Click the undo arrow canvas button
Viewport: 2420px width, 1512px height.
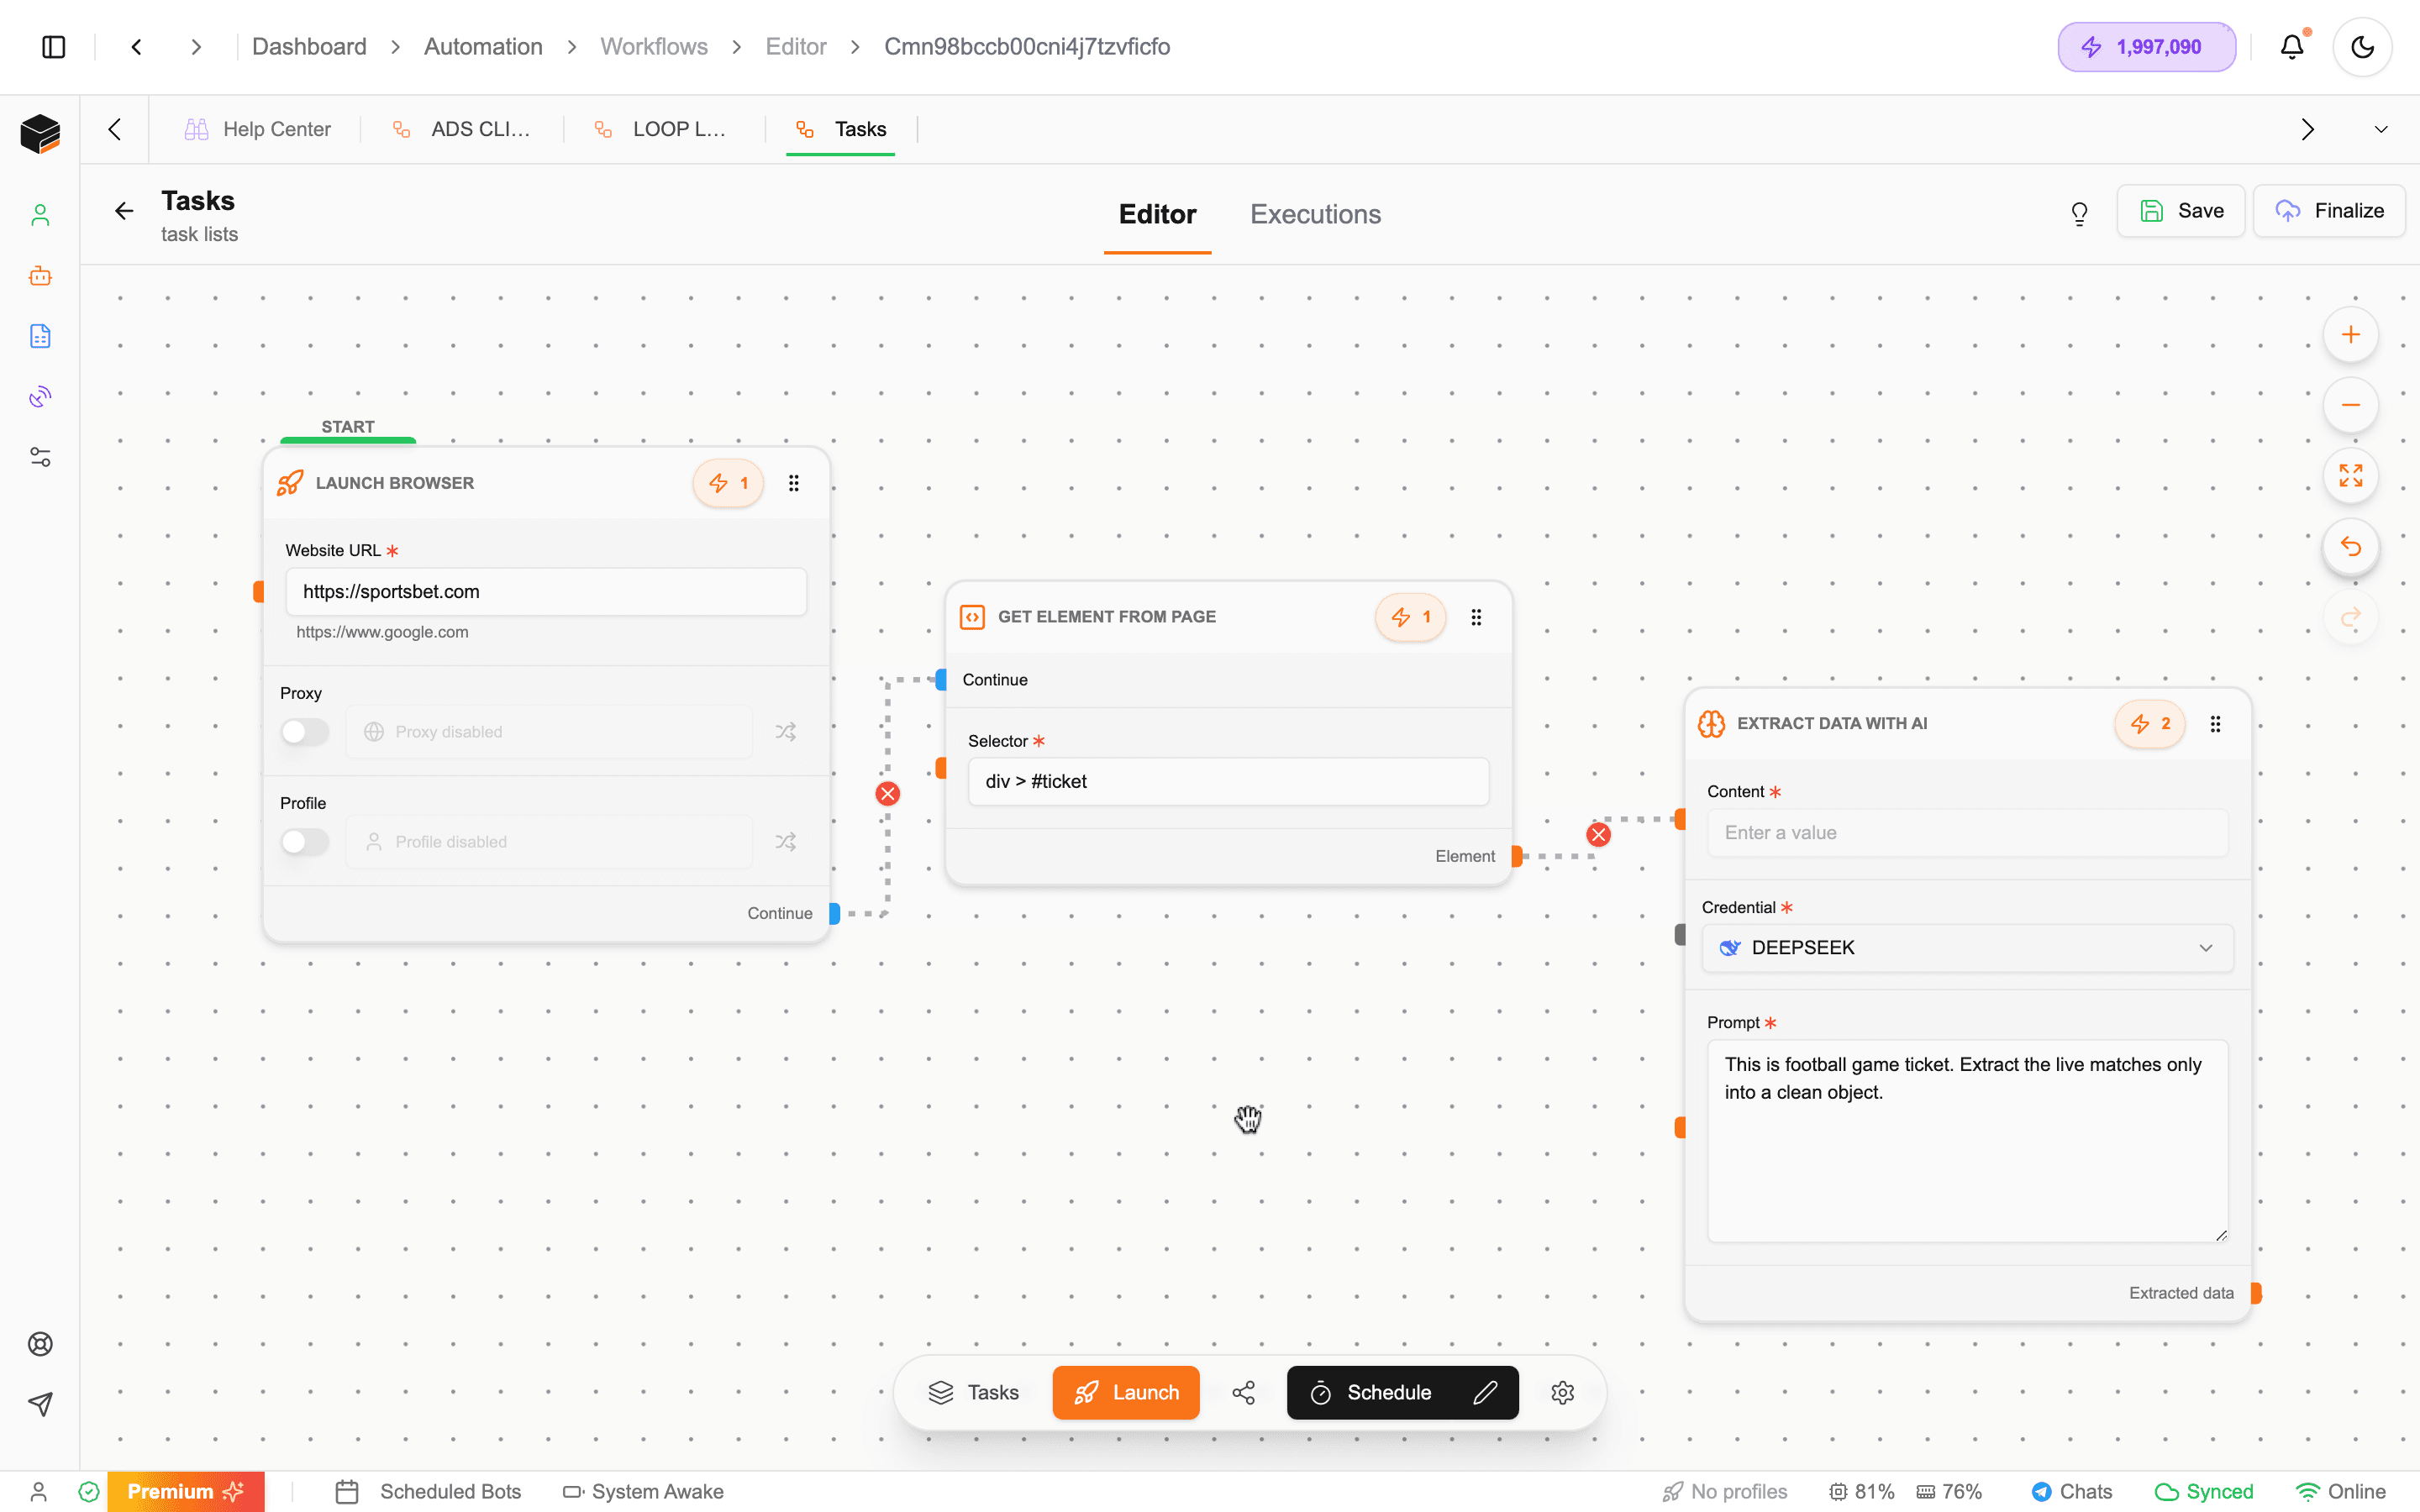click(2350, 547)
